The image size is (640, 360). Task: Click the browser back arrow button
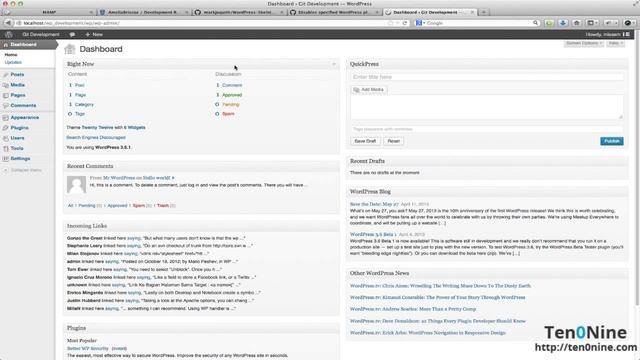click(x=8, y=23)
